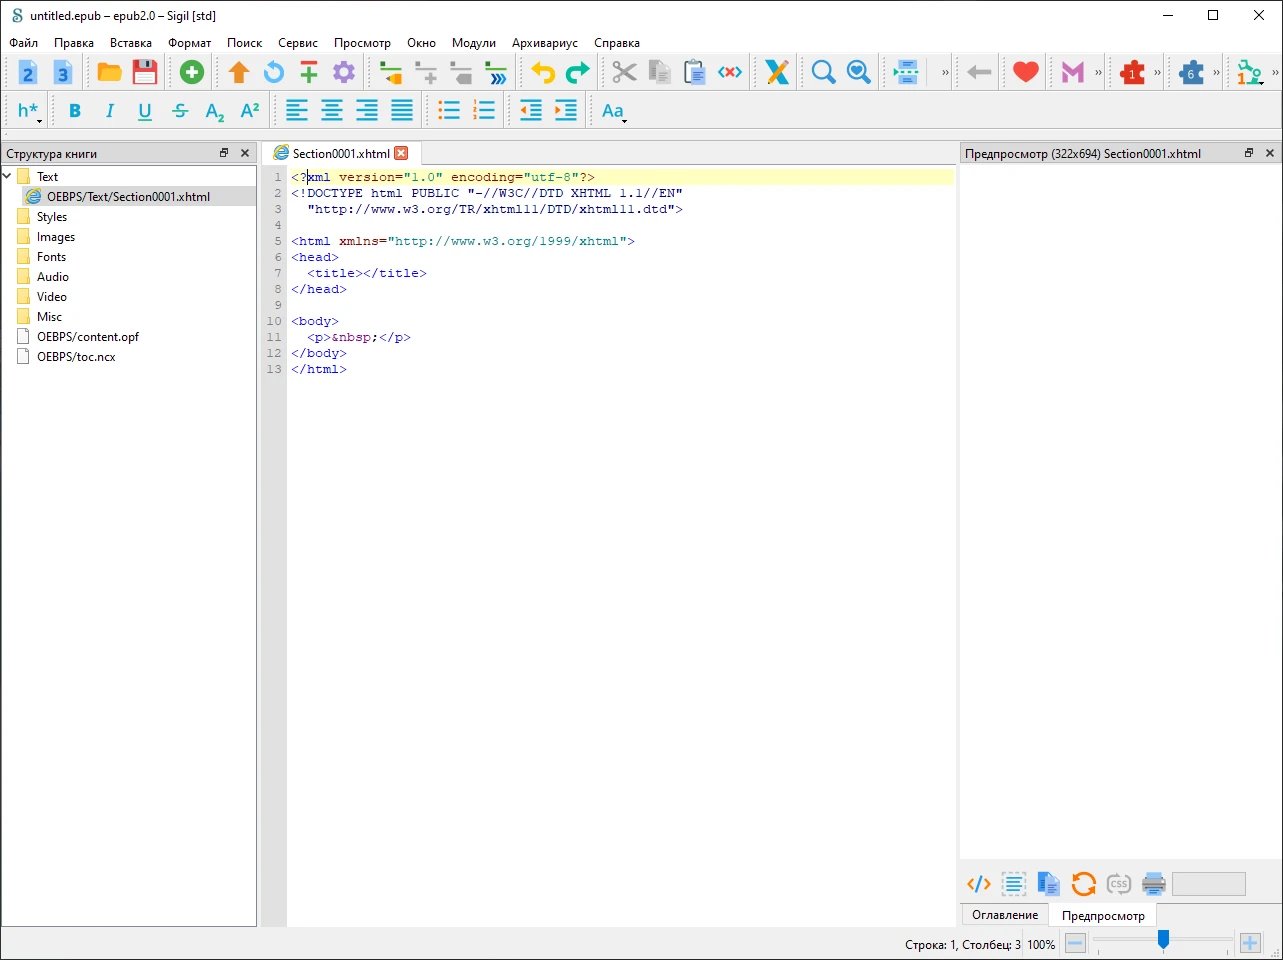Click the red heart Donate icon
Image resolution: width=1283 pixels, height=960 pixels.
point(1025,72)
